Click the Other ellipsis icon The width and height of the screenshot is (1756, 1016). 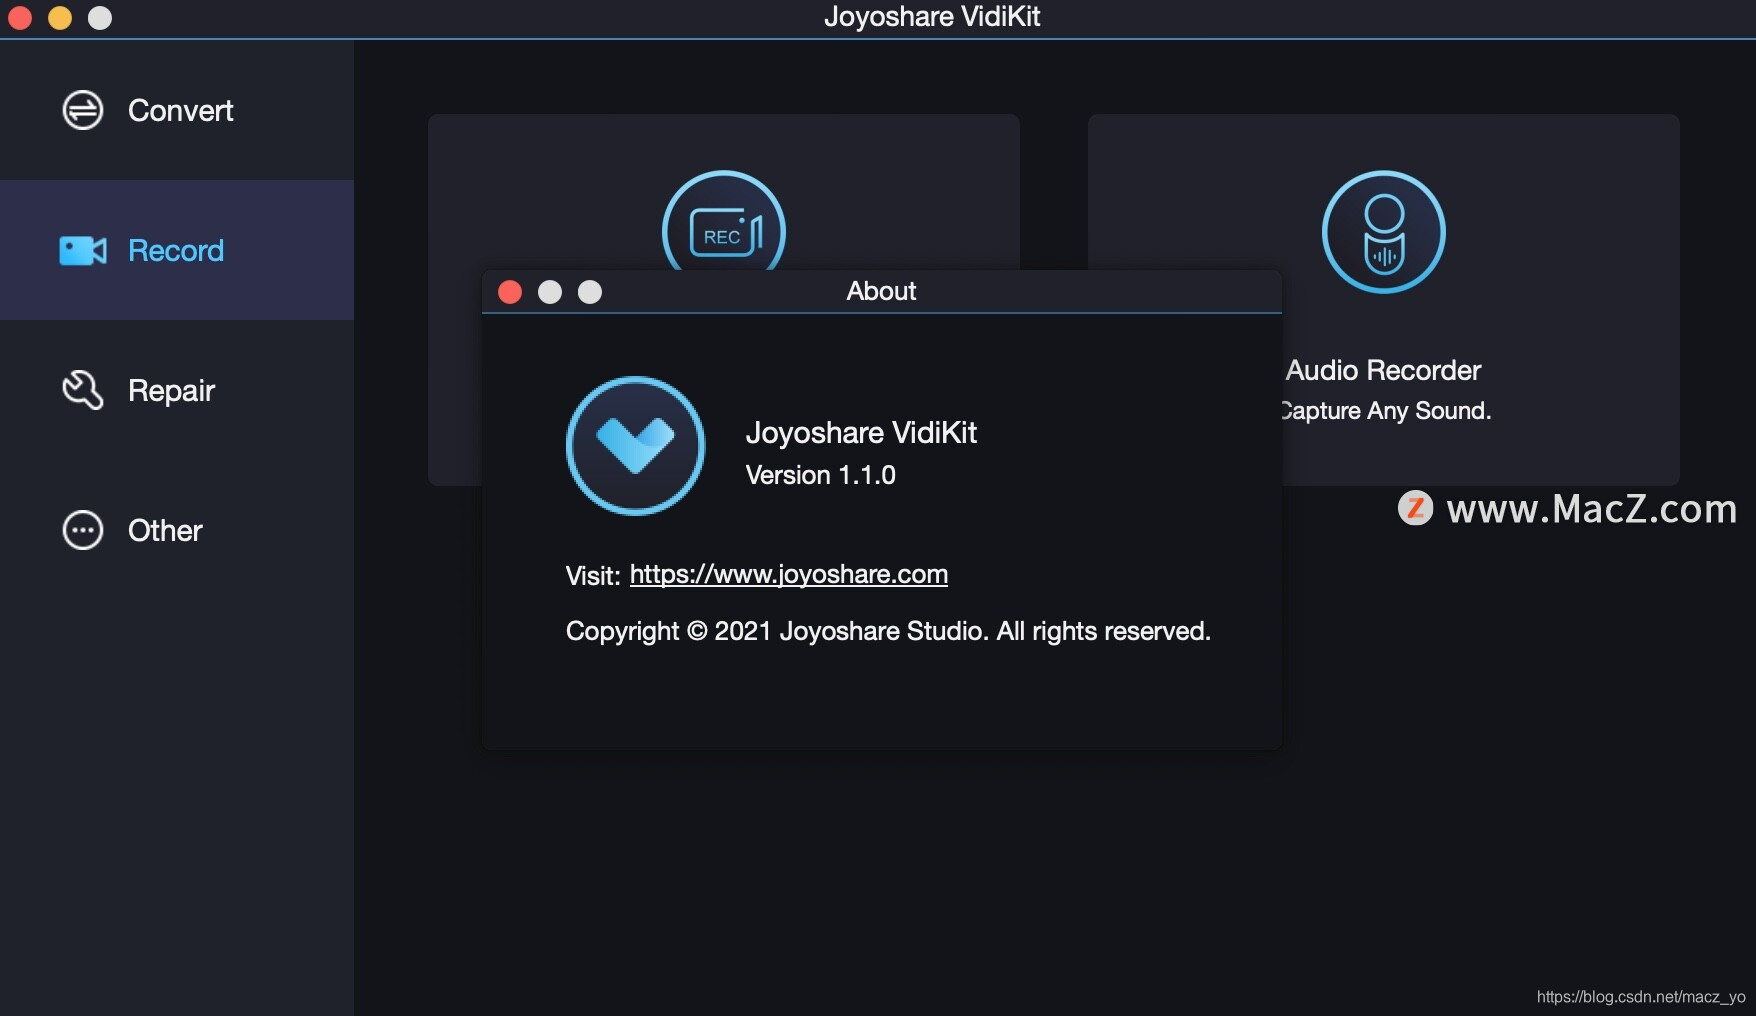(83, 530)
